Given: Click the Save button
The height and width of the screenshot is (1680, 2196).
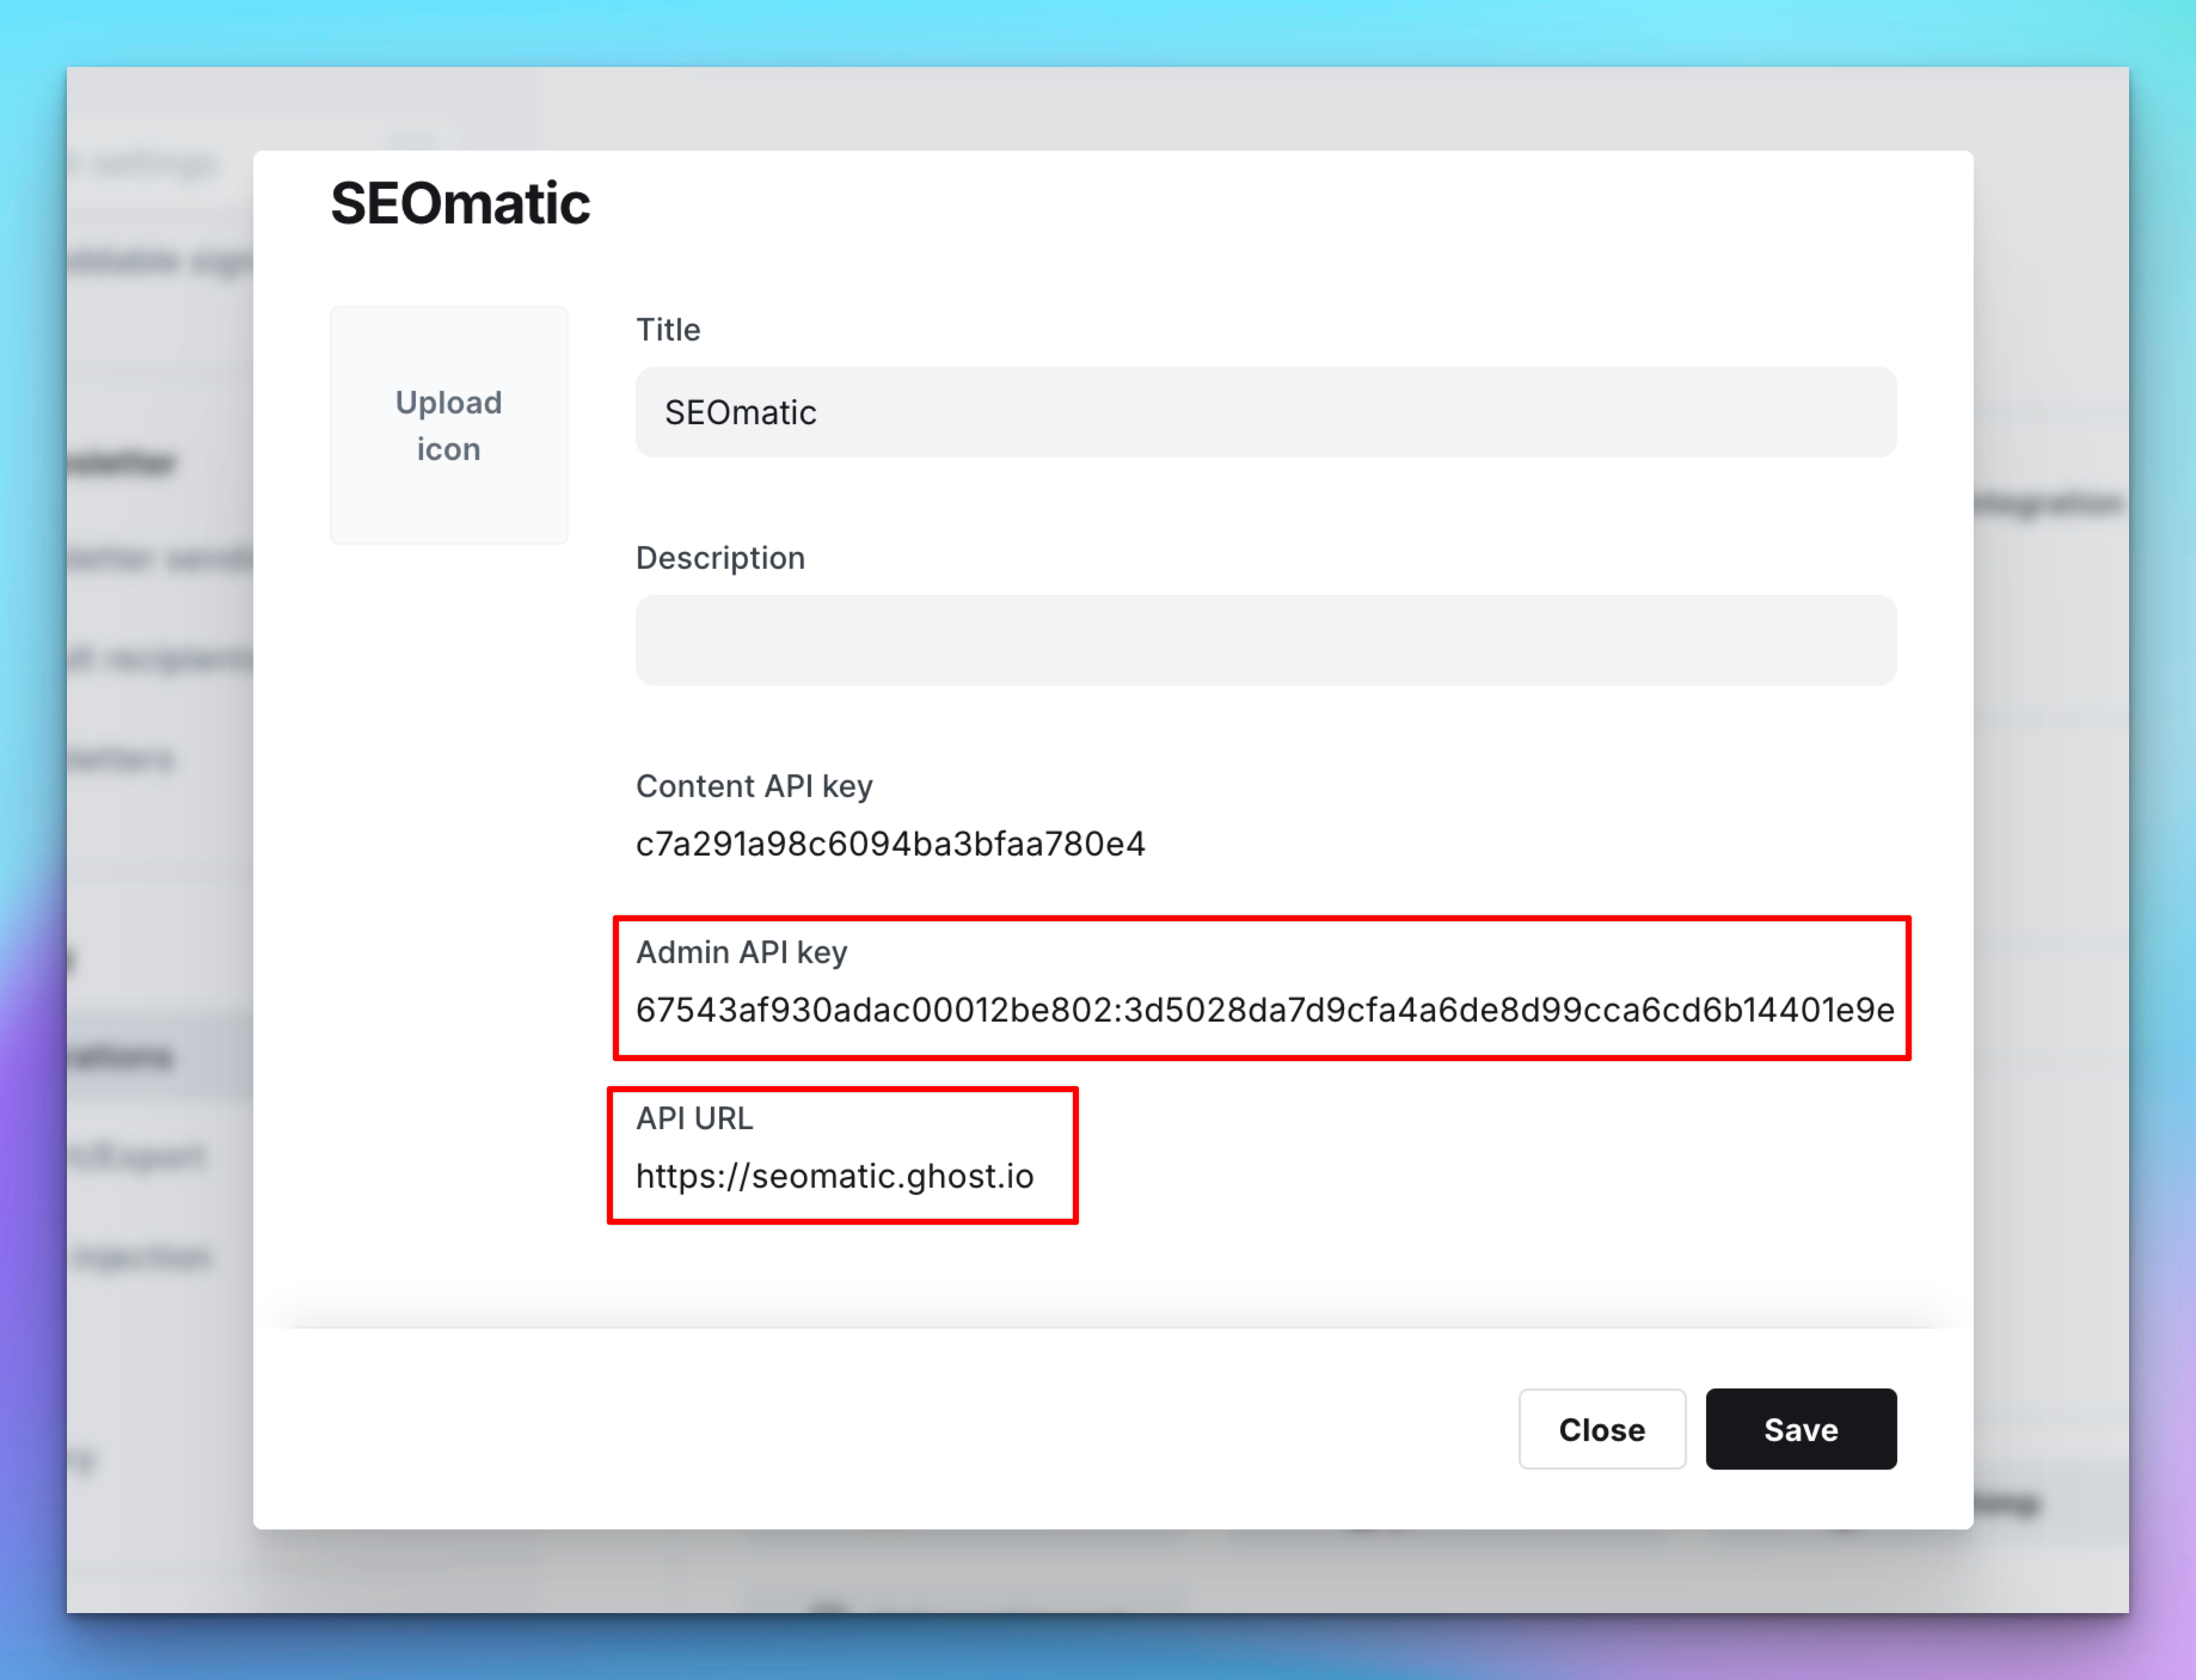Looking at the screenshot, I should (1800, 1429).
